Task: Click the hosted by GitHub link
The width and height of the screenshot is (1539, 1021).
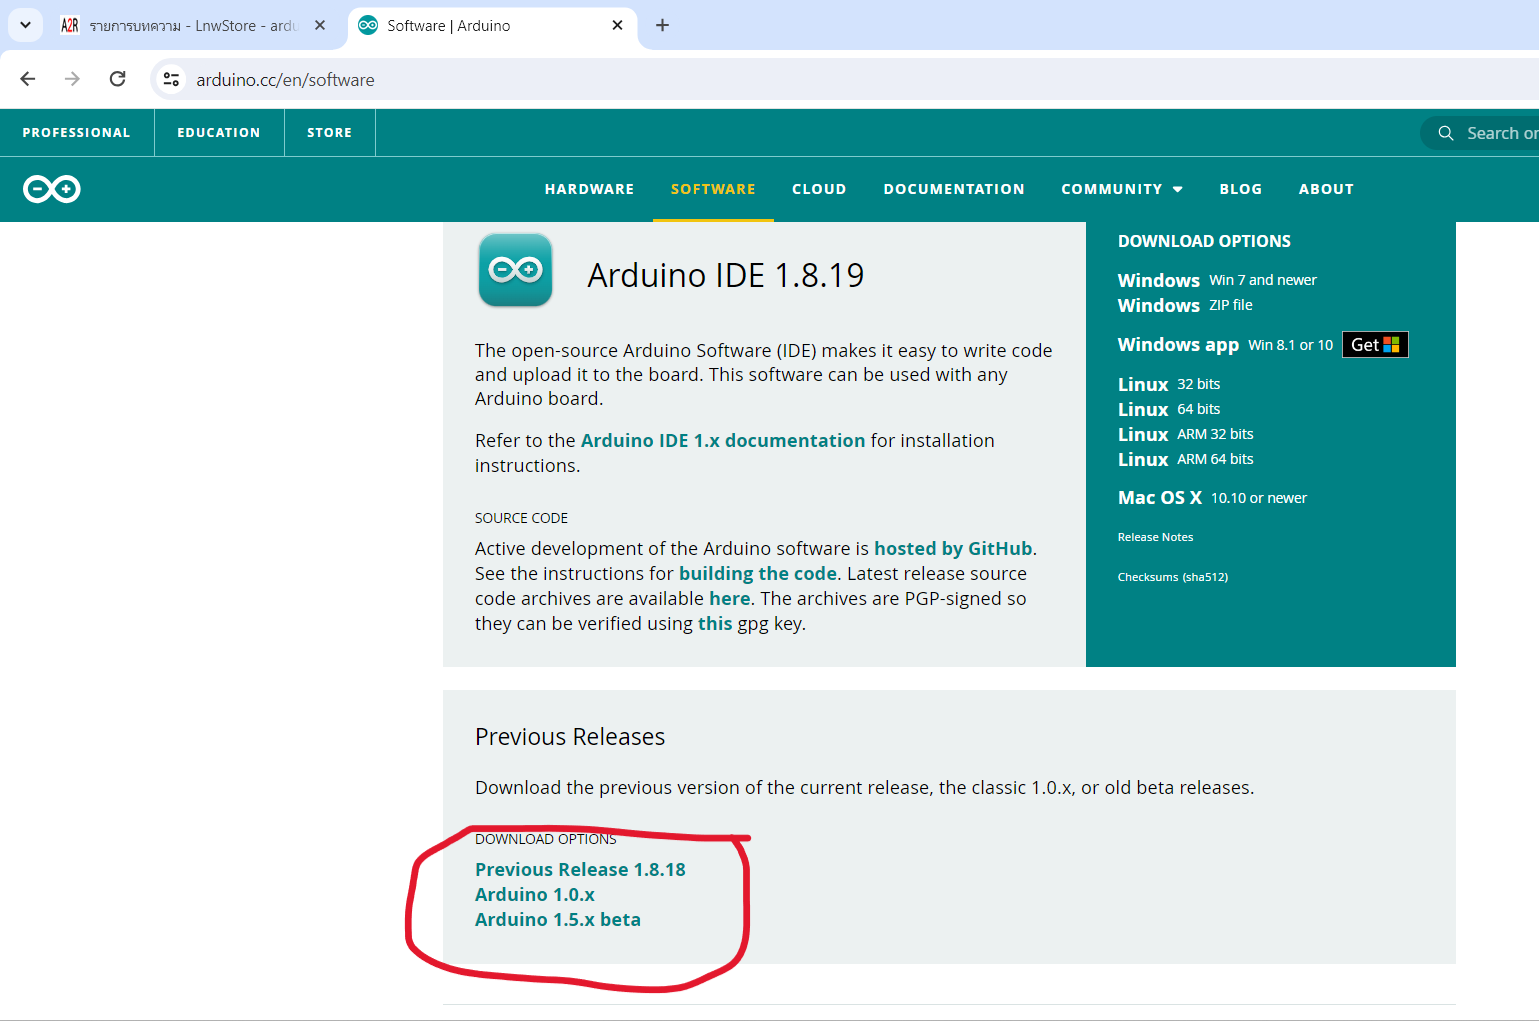Action: pyautogui.click(x=953, y=548)
